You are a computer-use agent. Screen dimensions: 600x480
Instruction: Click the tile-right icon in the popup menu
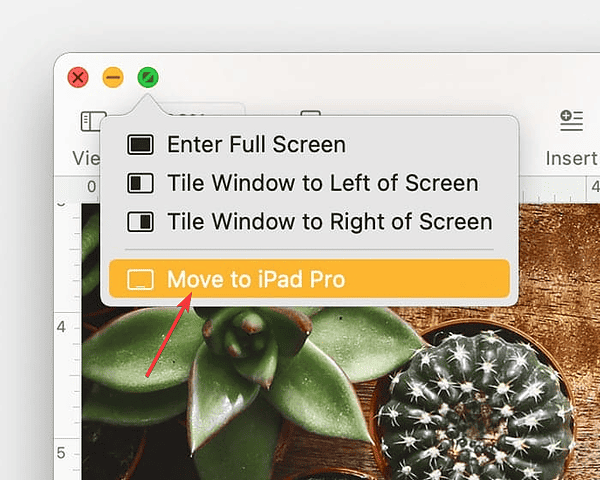(140, 222)
